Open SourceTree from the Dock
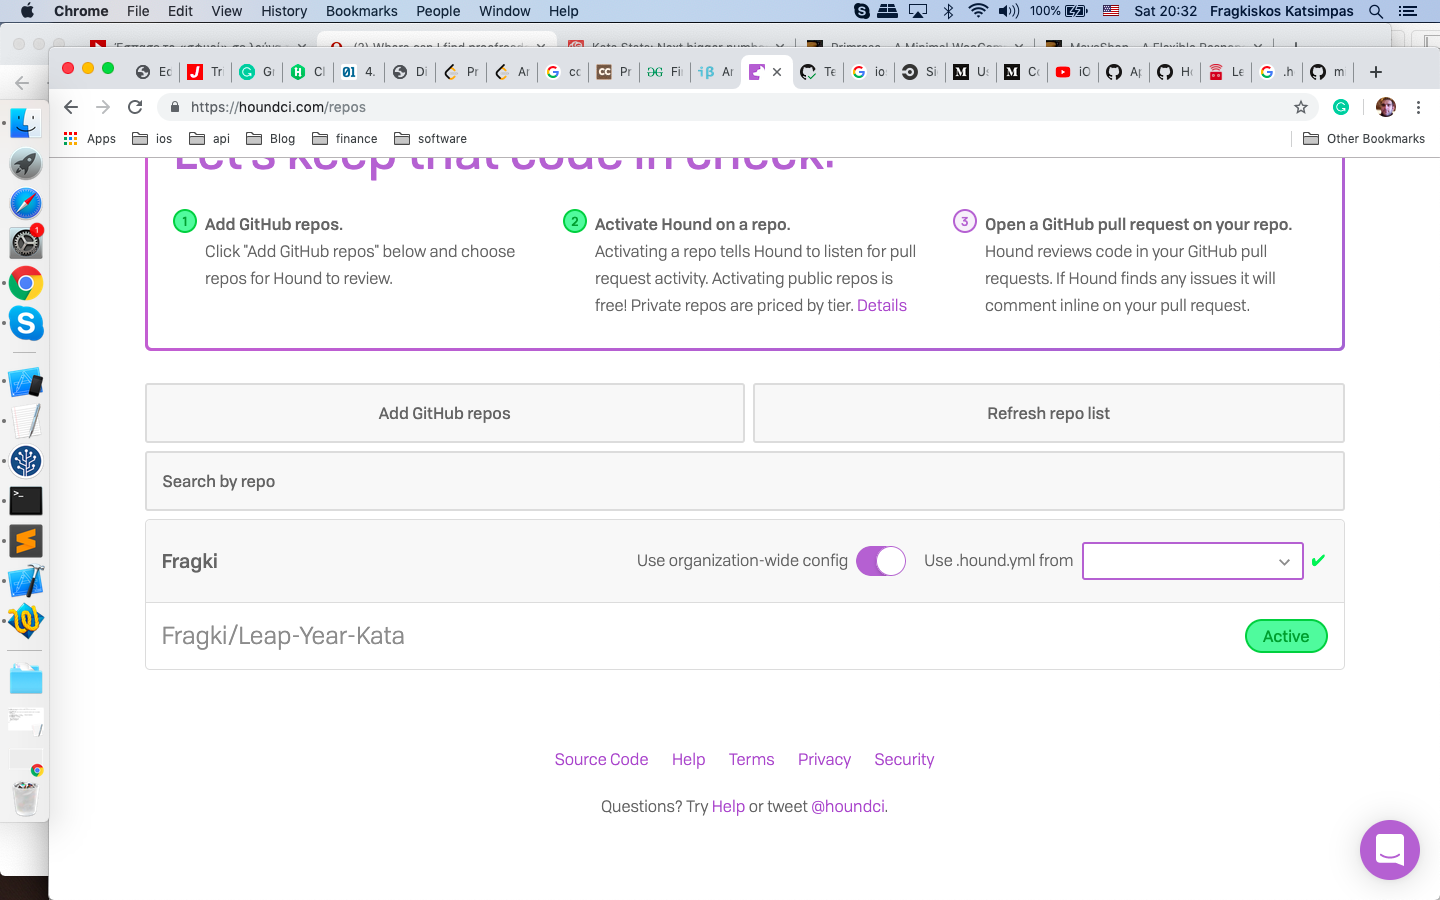Image resolution: width=1440 pixels, height=900 pixels. point(26,461)
